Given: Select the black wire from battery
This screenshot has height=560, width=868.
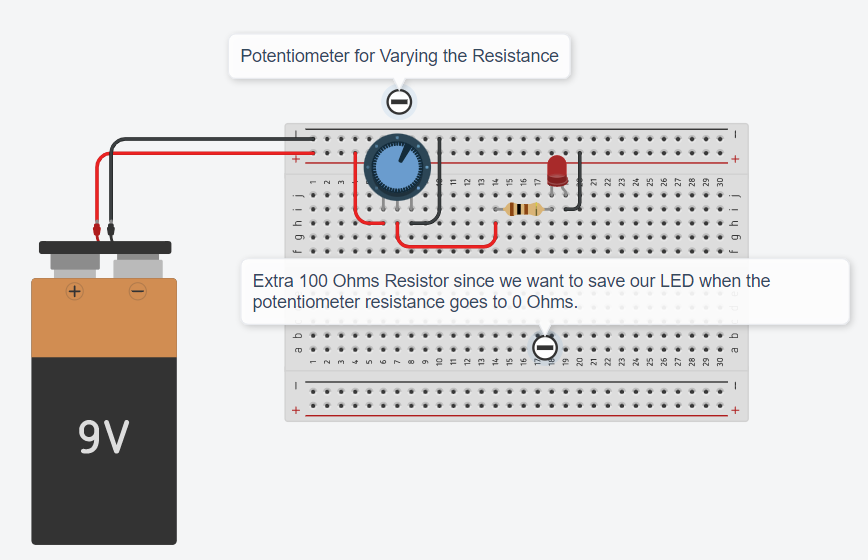Looking at the screenshot, I should [x=210, y=139].
